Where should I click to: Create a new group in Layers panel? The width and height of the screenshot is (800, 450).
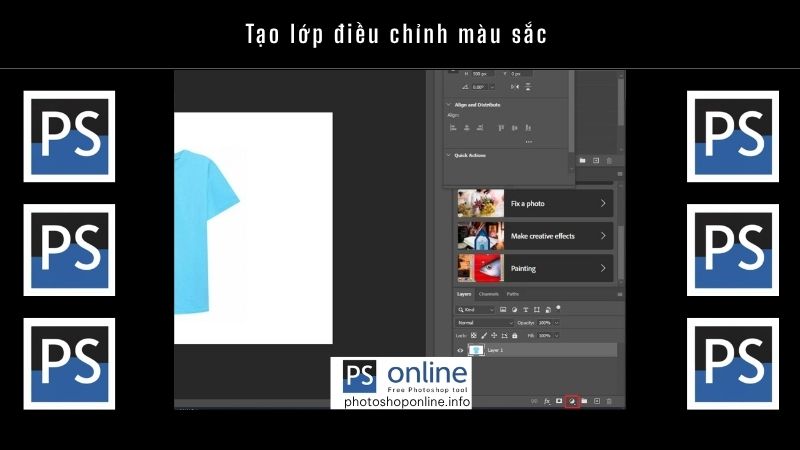click(584, 402)
